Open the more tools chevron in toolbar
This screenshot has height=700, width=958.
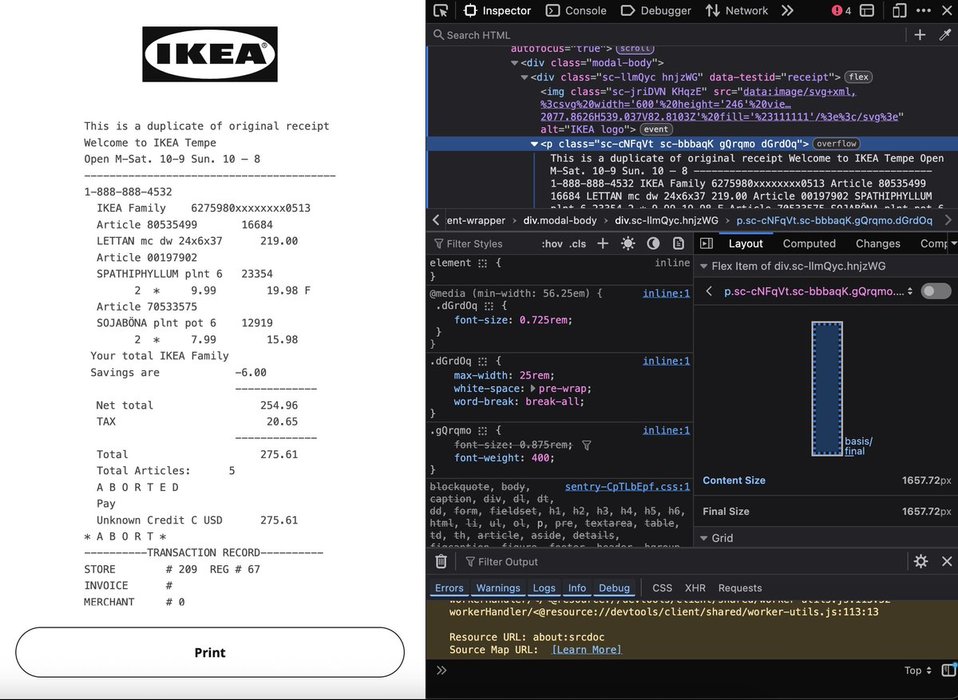[x=788, y=10]
